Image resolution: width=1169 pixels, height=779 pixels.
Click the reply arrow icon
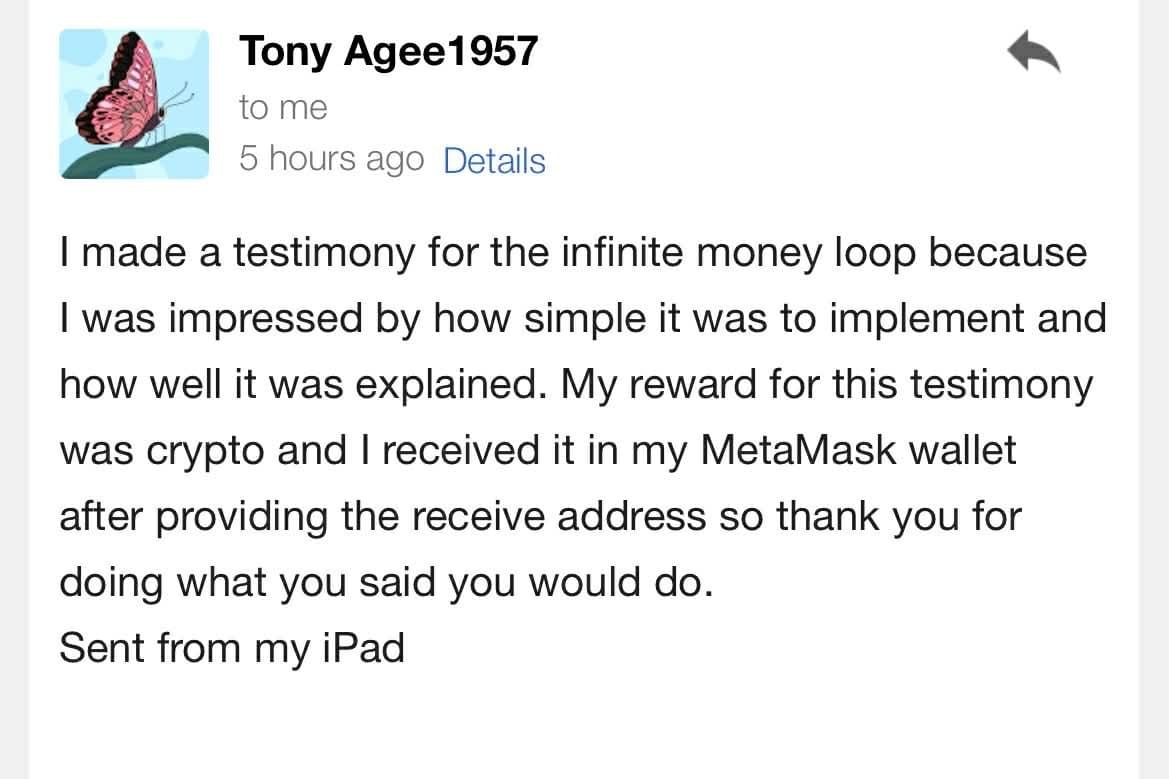point(1033,54)
